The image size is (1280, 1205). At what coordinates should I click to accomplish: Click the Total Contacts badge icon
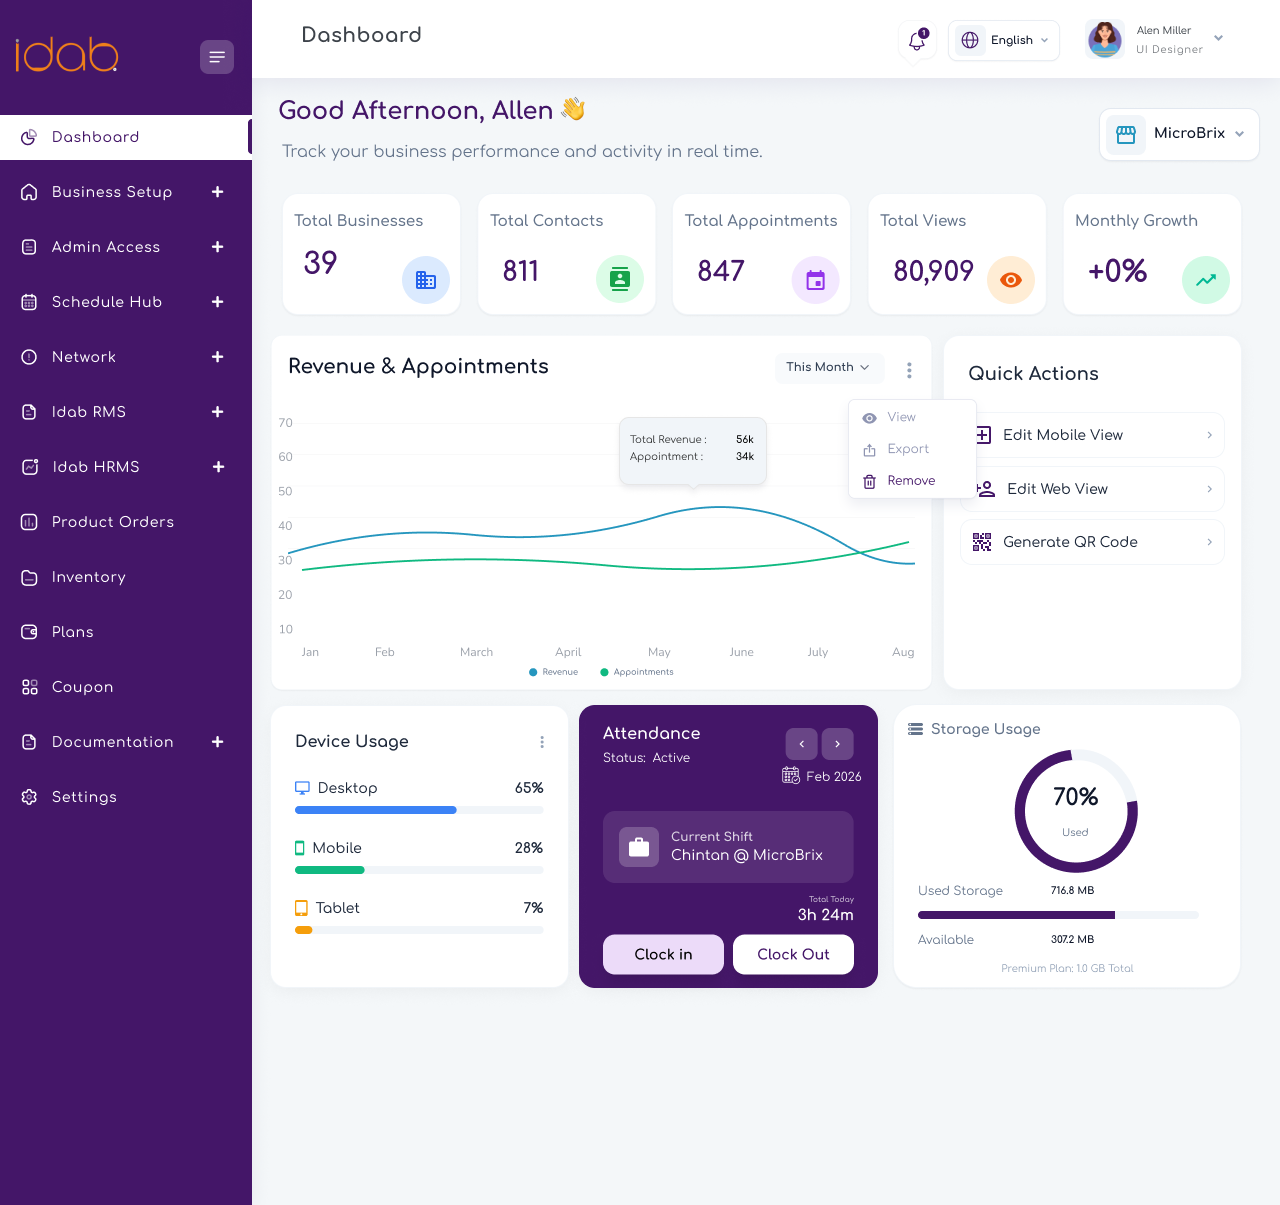point(620,280)
